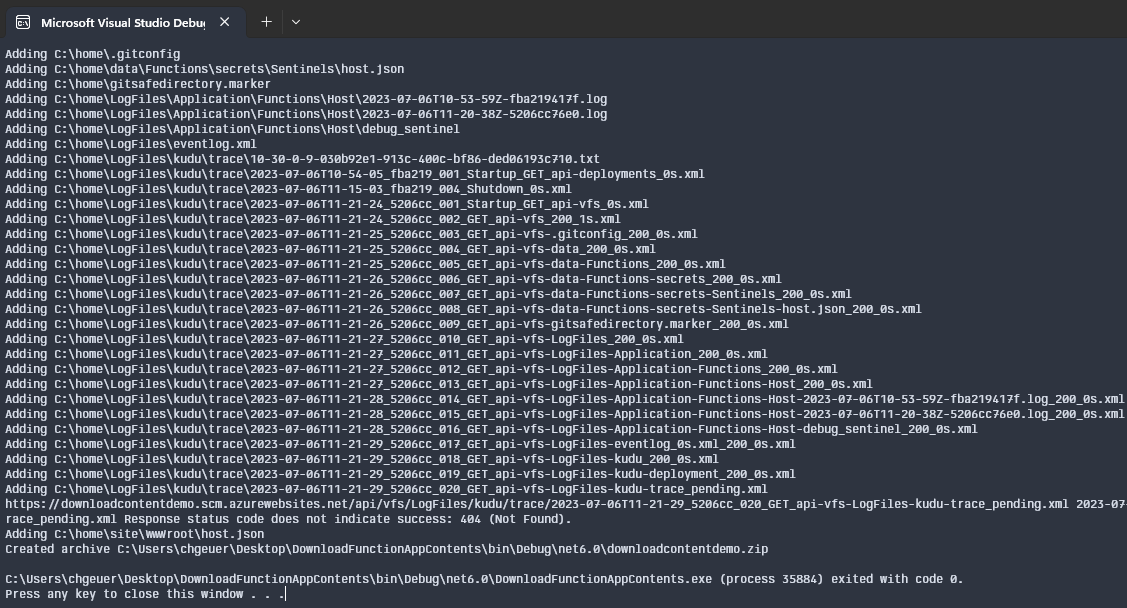Click the 008 Sentinels-host.json_200_0s.xml line

coord(464,310)
